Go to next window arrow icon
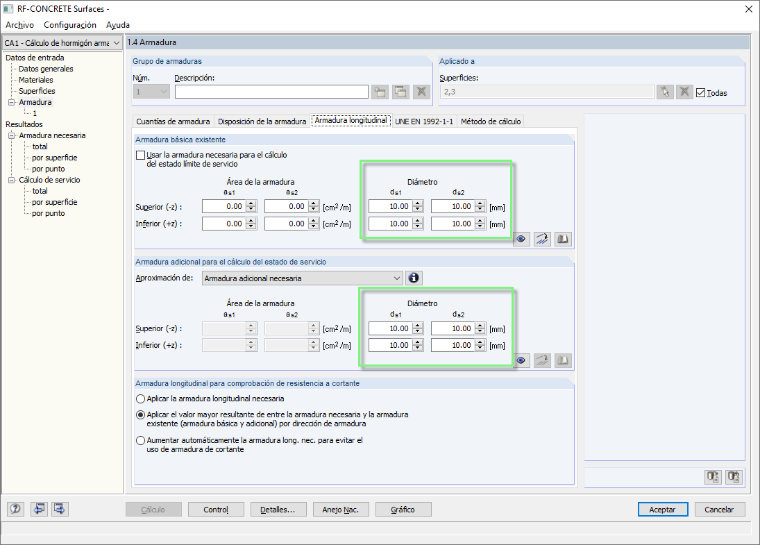The image size is (760, 545). [60, 509]
